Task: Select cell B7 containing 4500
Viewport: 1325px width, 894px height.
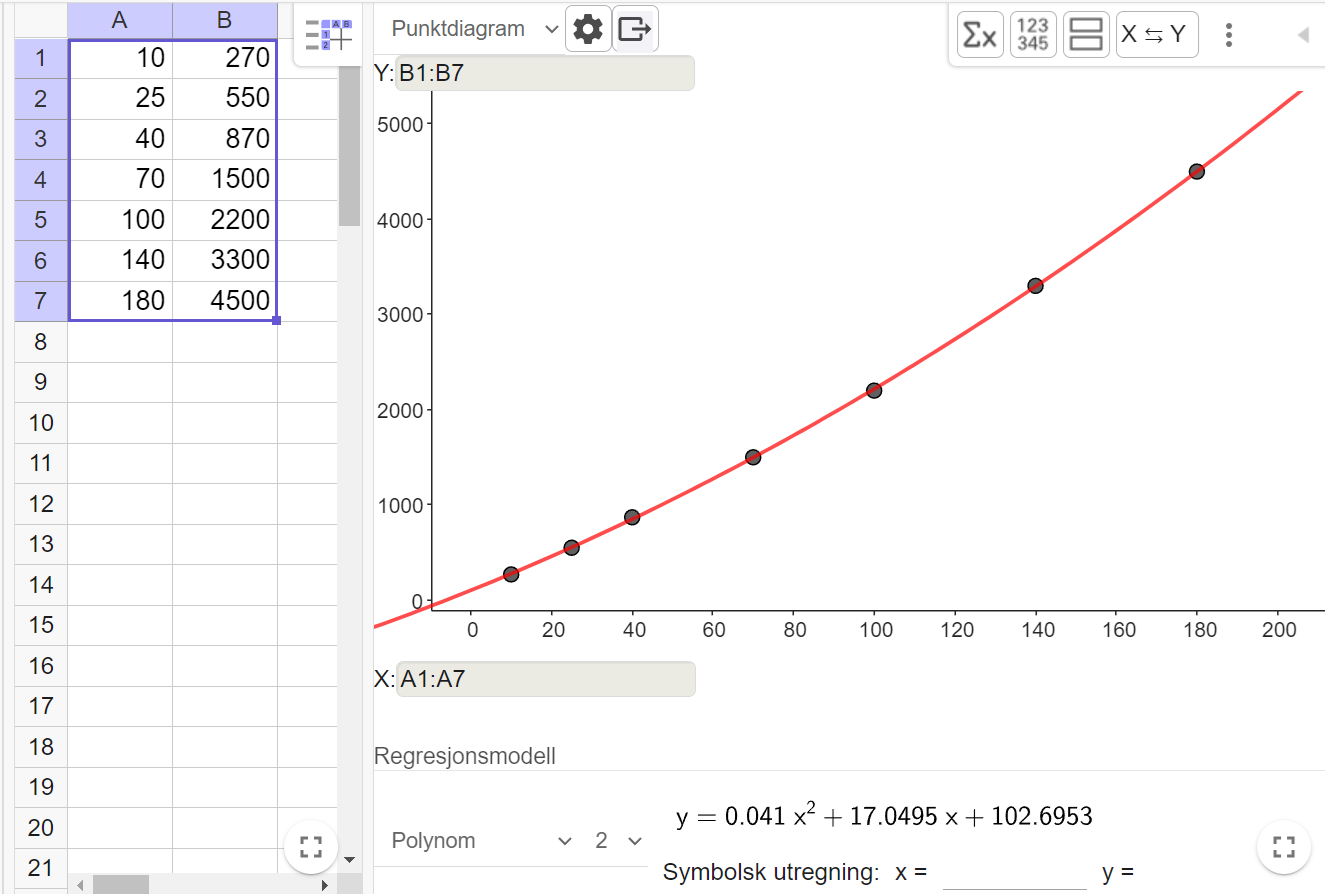Action: click(224, 300)
